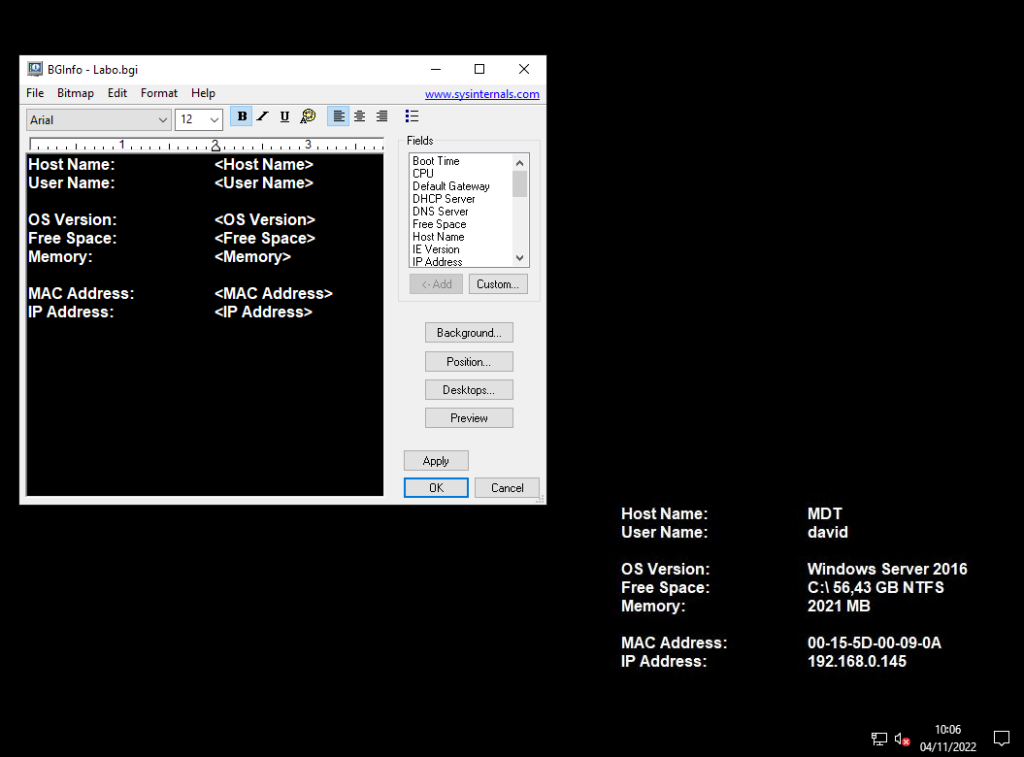Click the Apply button
1024x757 pixels.
tap(436, 461)
